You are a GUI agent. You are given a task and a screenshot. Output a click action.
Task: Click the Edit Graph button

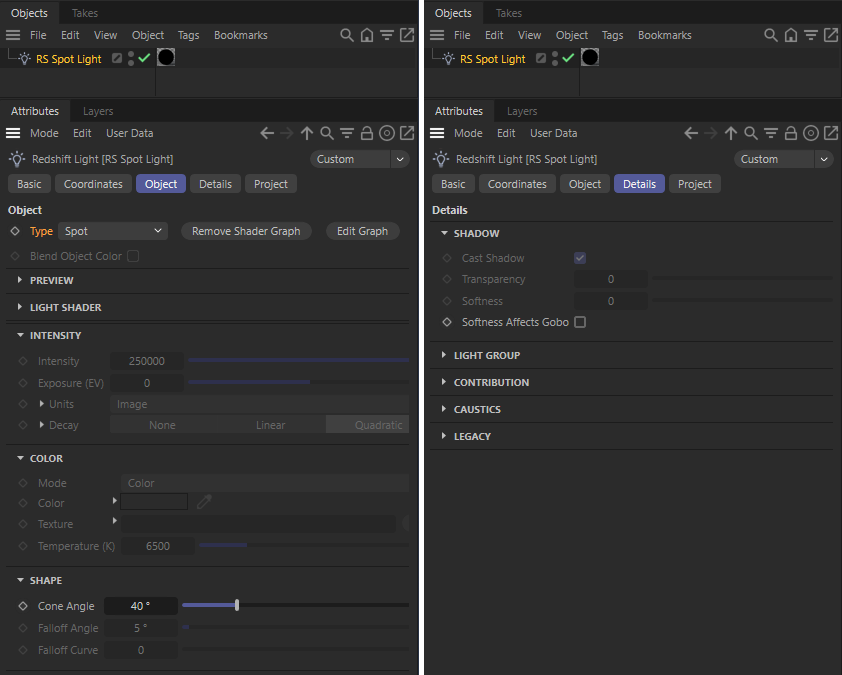[x=362, y=231]
